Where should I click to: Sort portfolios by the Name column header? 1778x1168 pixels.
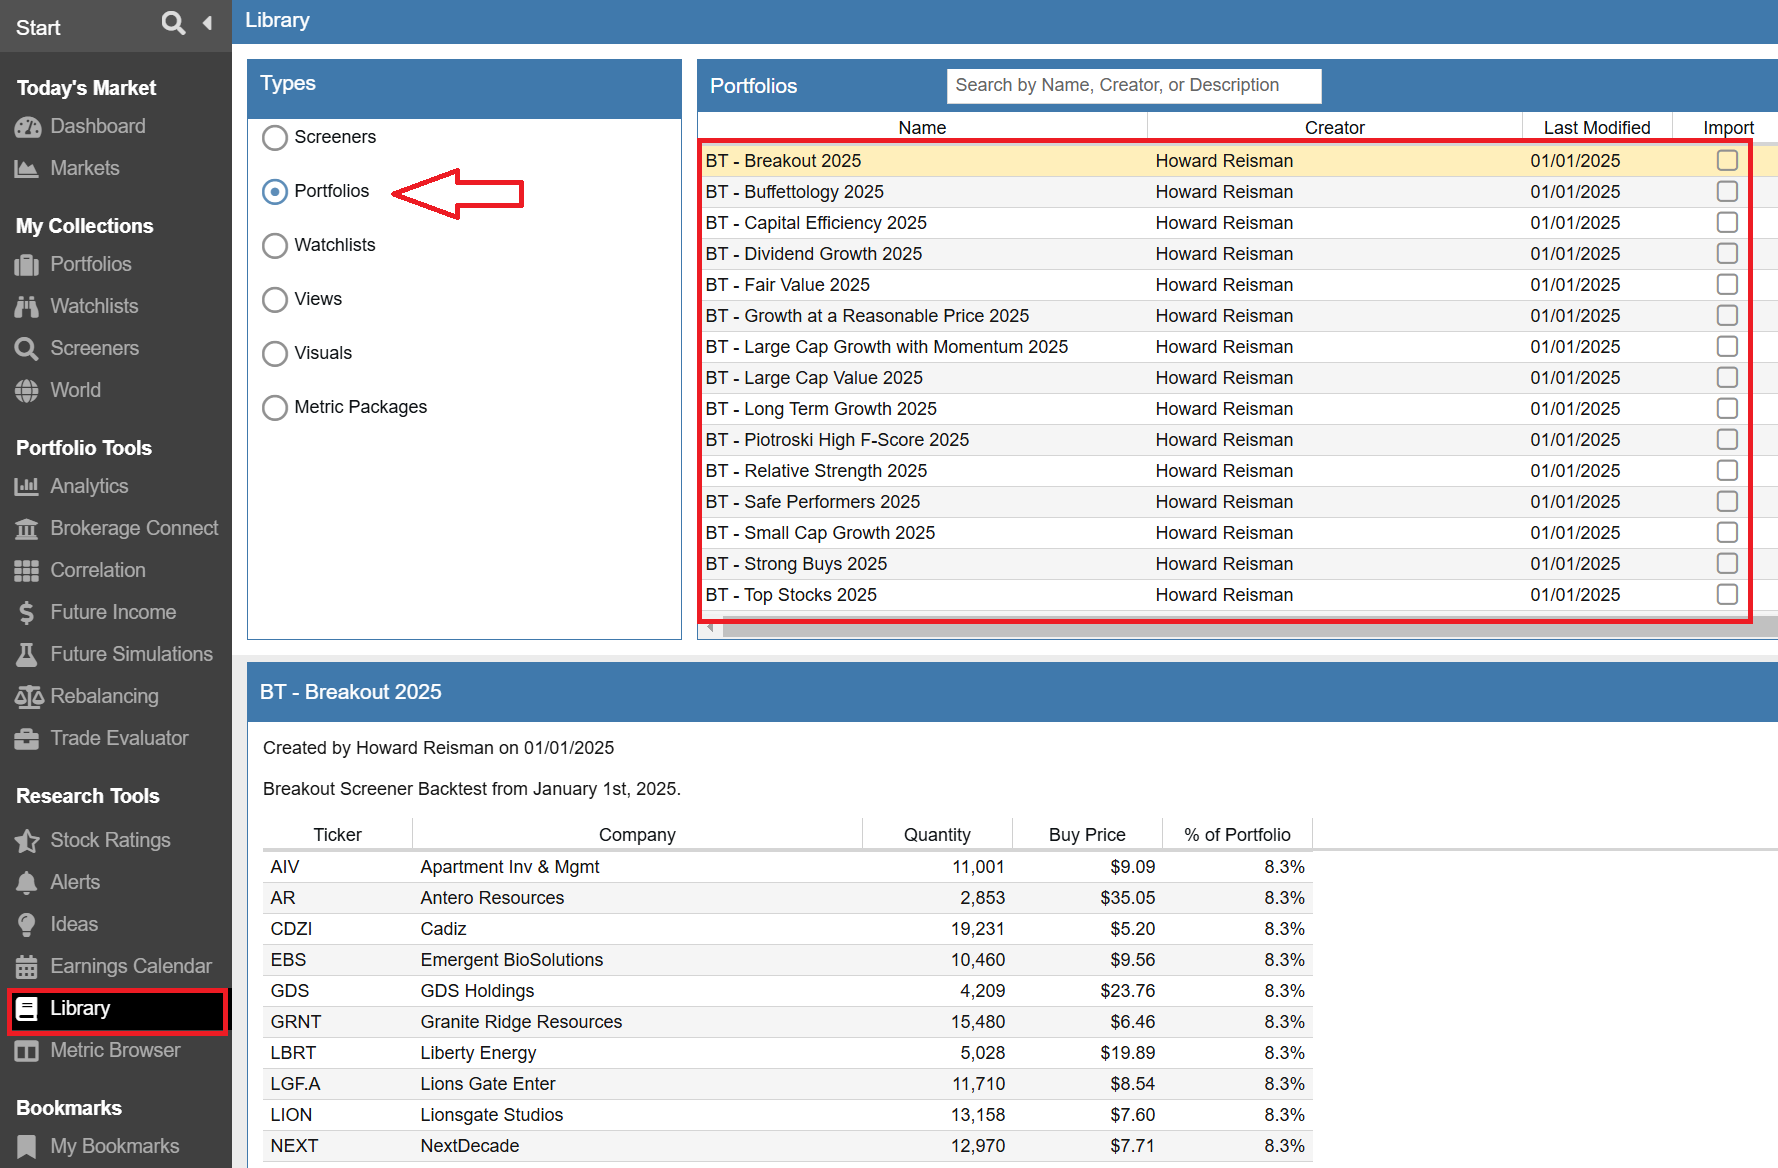pos(922,128)
